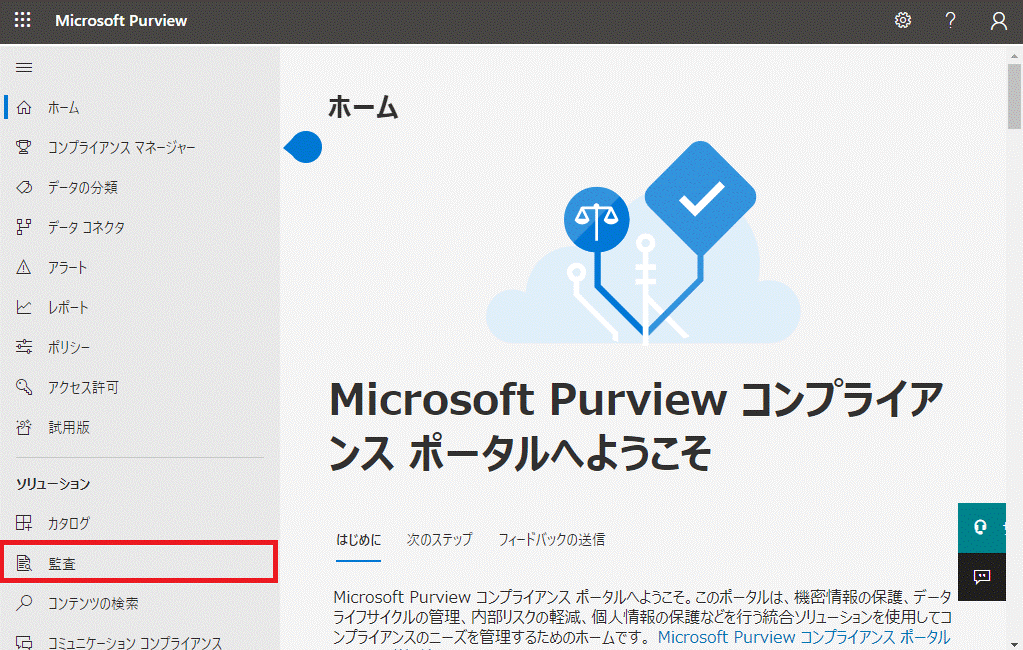The height and width of the screenshot is (650, 1023).
Task: Click the blue teardrop tip marker
Action: tap(303, 147)
